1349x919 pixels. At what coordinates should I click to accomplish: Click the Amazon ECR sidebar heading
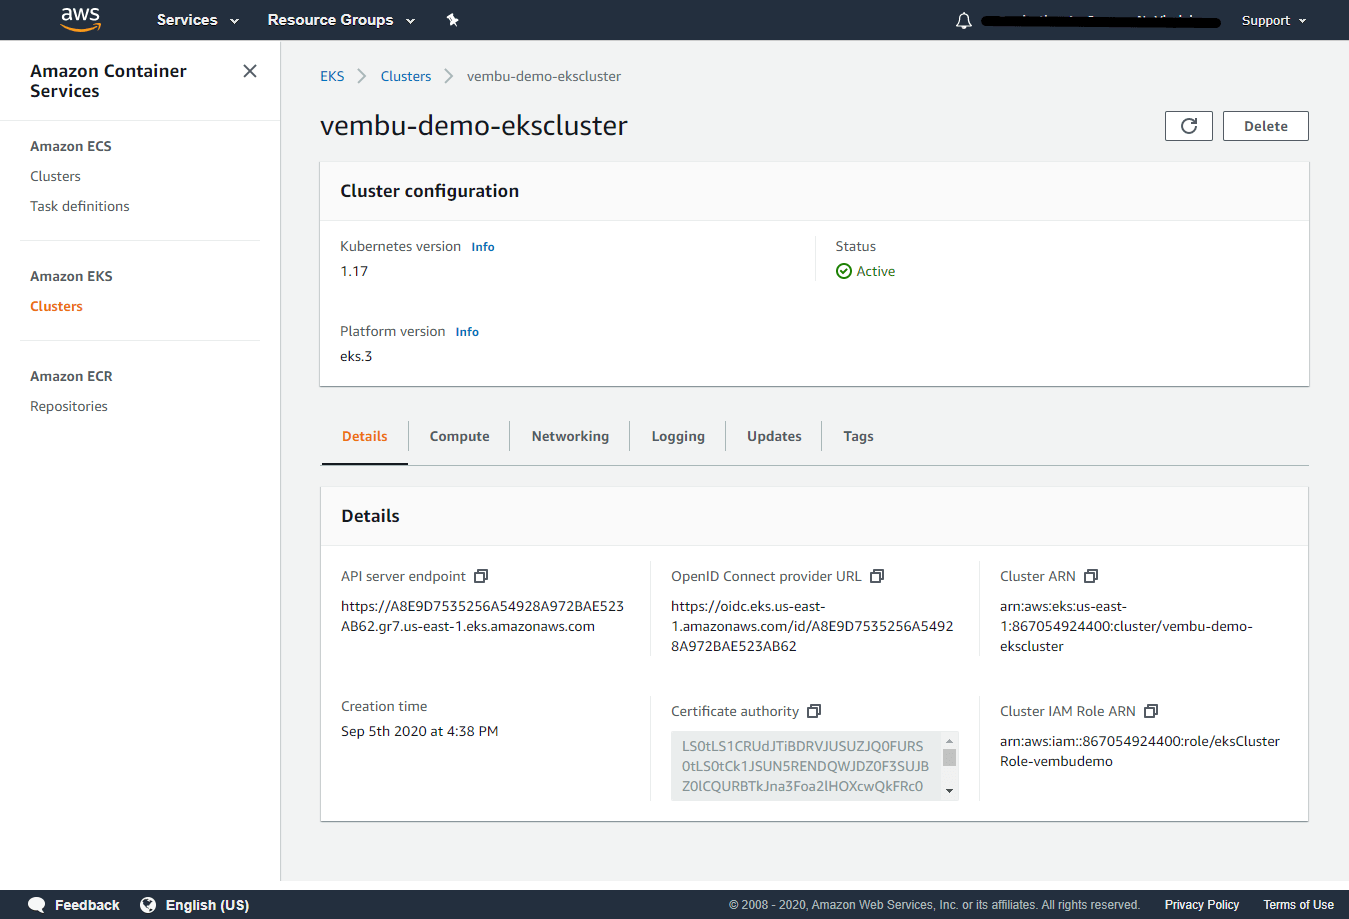click(71, 376)
